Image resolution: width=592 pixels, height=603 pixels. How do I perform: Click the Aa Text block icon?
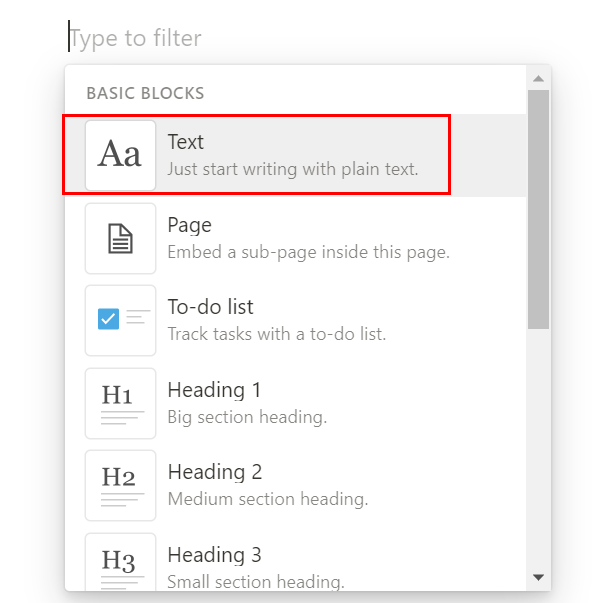pyautogui.click(x=120, y=155)
